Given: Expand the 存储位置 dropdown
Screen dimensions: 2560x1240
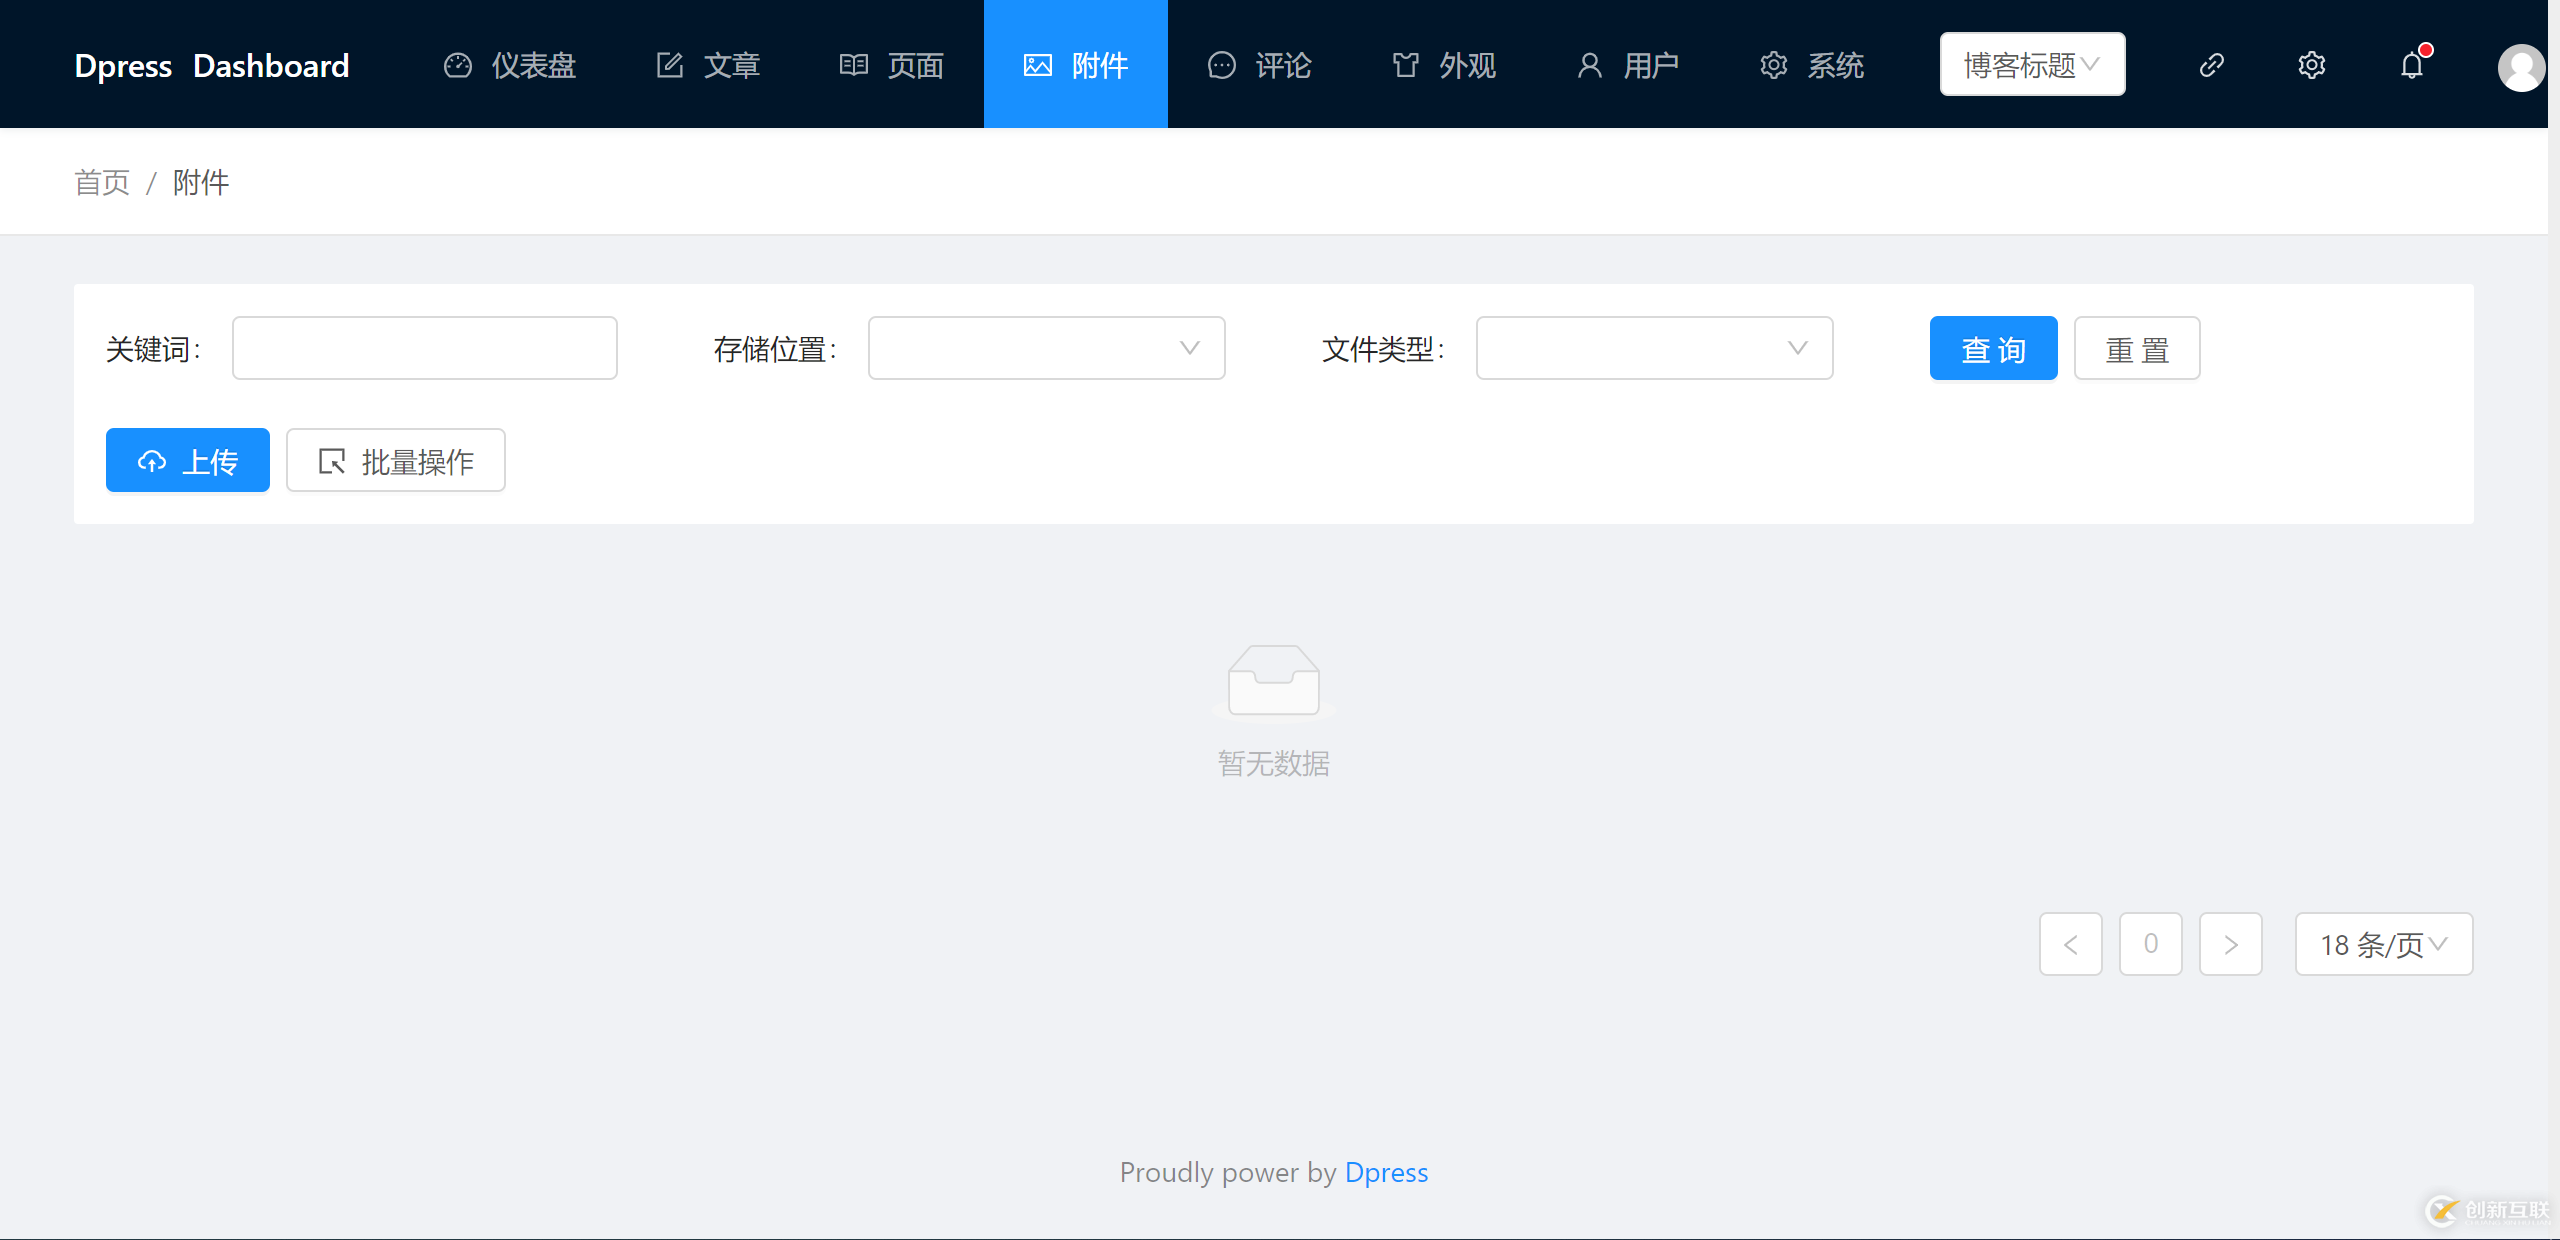Looking at the screenshot, I should [1046, 348].
